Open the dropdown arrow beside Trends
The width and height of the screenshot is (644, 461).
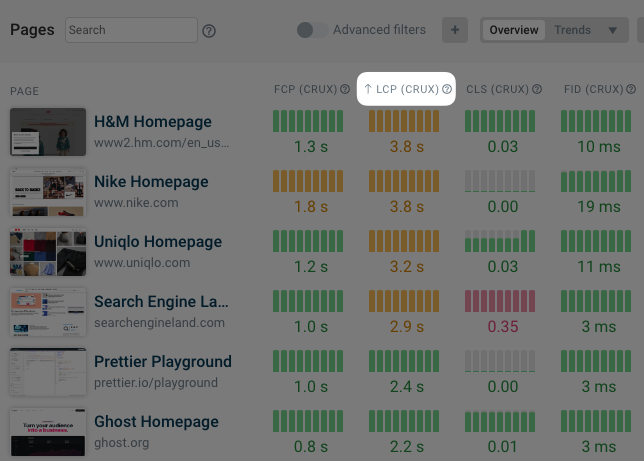[x=612, y=30]
